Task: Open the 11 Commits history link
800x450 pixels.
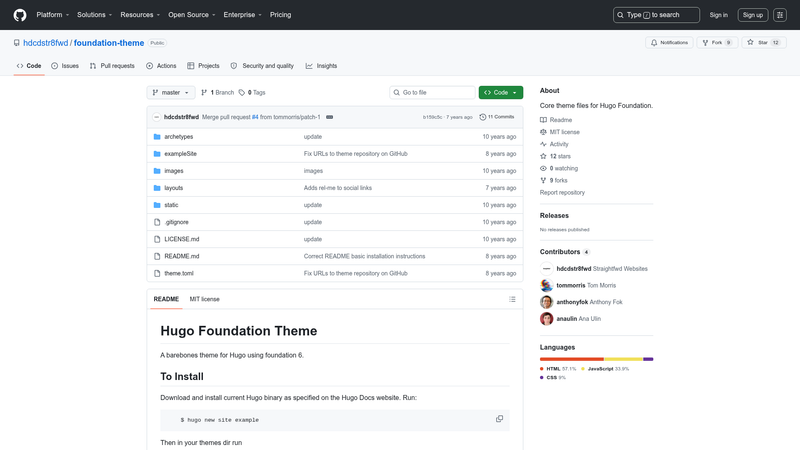Action: coord(496,117)
